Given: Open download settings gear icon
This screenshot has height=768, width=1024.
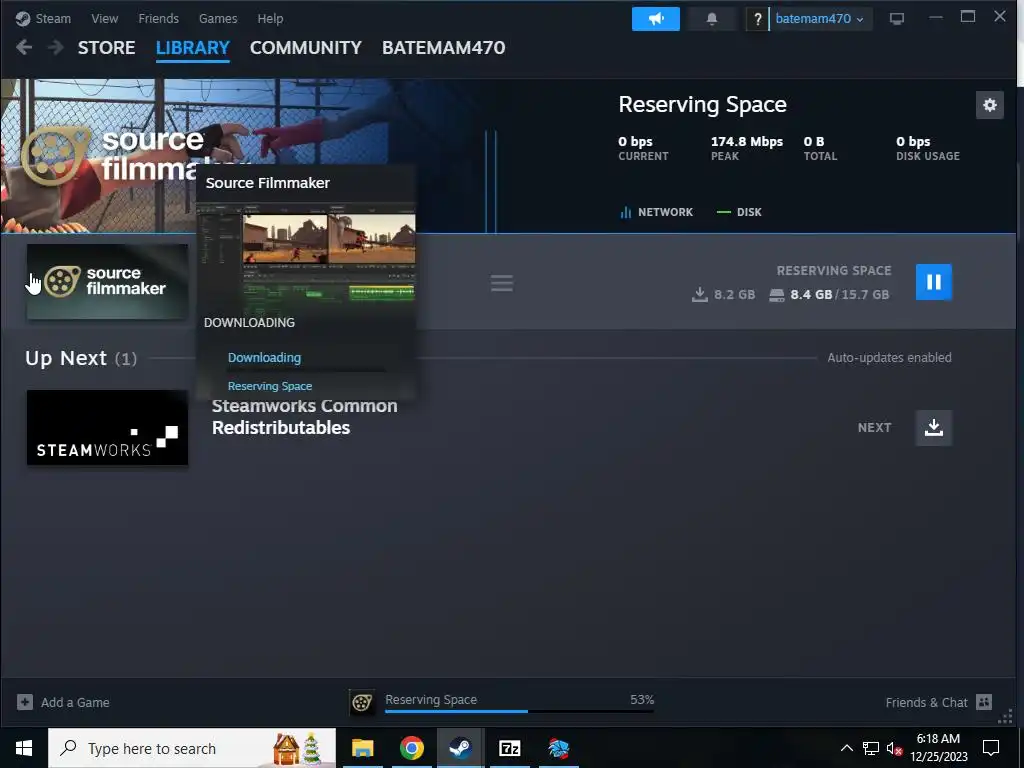Looking at the screenshot, I should [x=989, y=104].
